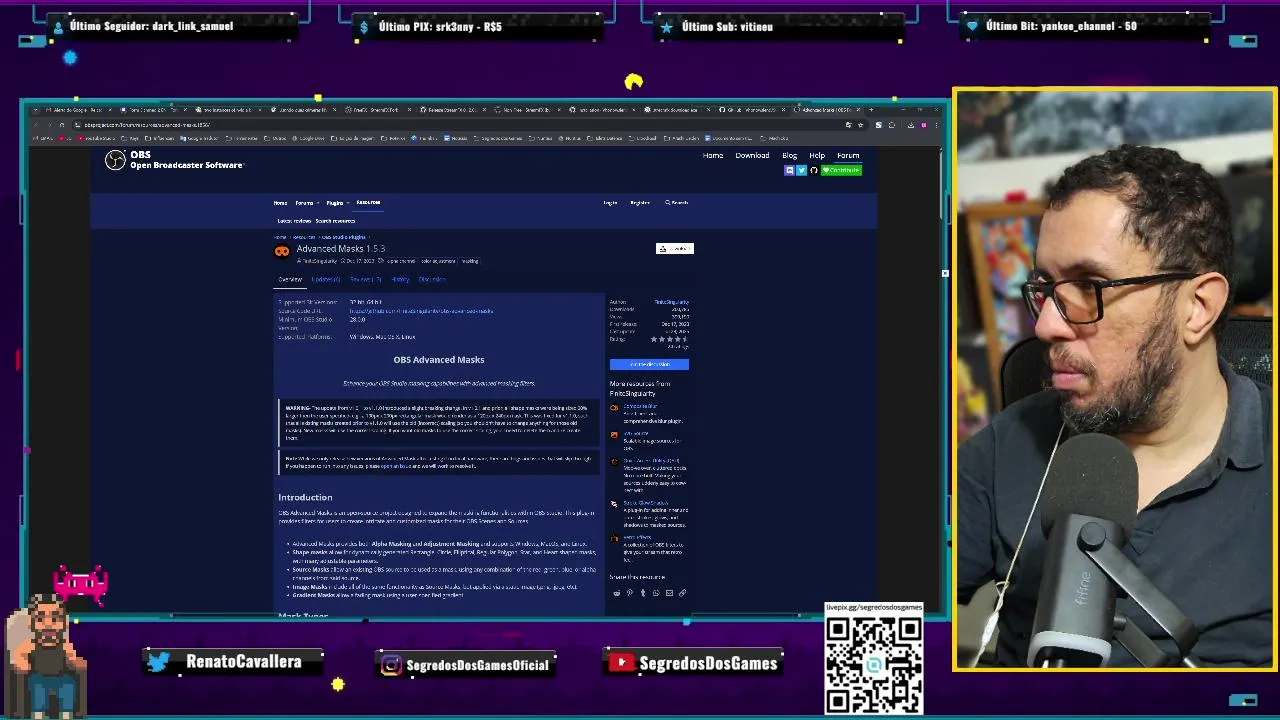Open the Source Code URL GitHub link

[x=421, y=311]
